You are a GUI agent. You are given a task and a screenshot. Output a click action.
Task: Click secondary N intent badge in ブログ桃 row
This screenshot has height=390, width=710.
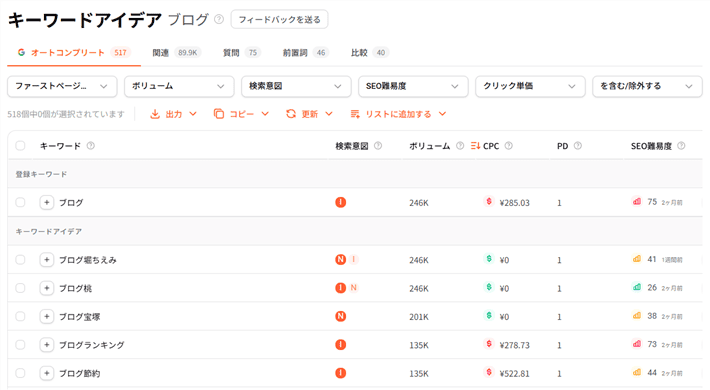[354, 288]
